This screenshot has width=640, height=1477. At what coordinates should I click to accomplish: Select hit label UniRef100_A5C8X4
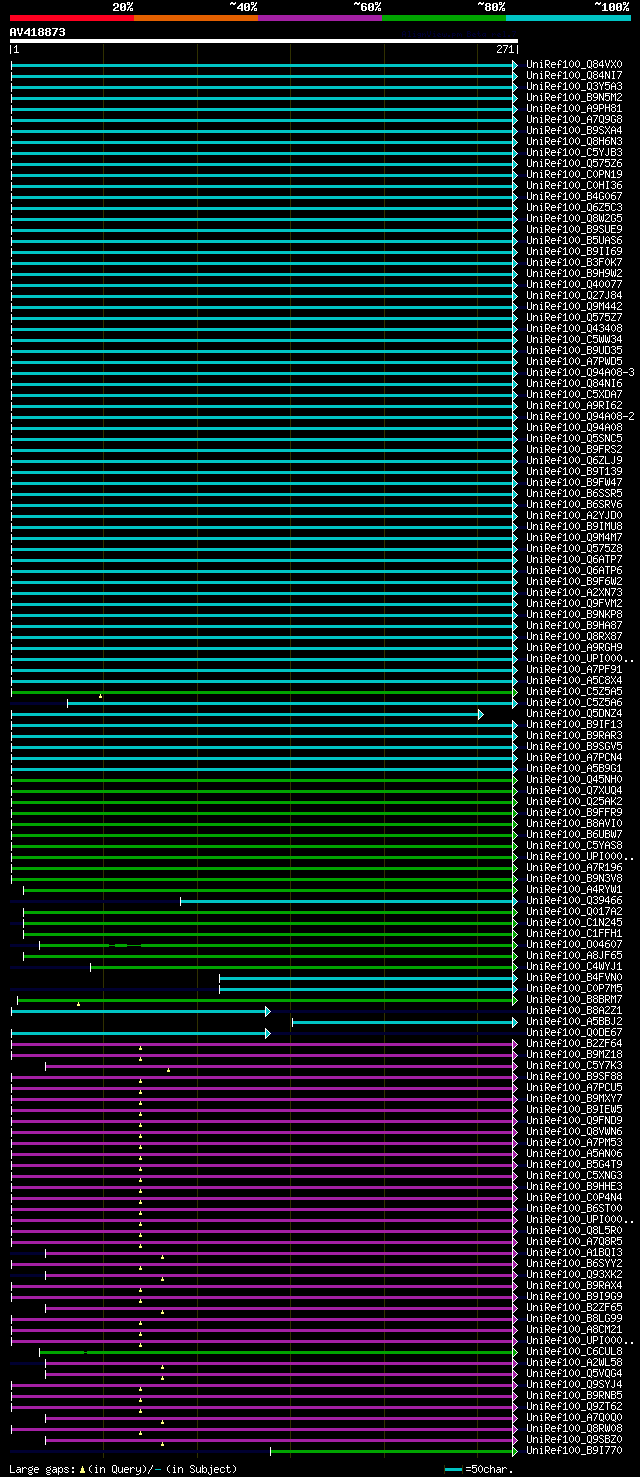[x=573, y=680]
